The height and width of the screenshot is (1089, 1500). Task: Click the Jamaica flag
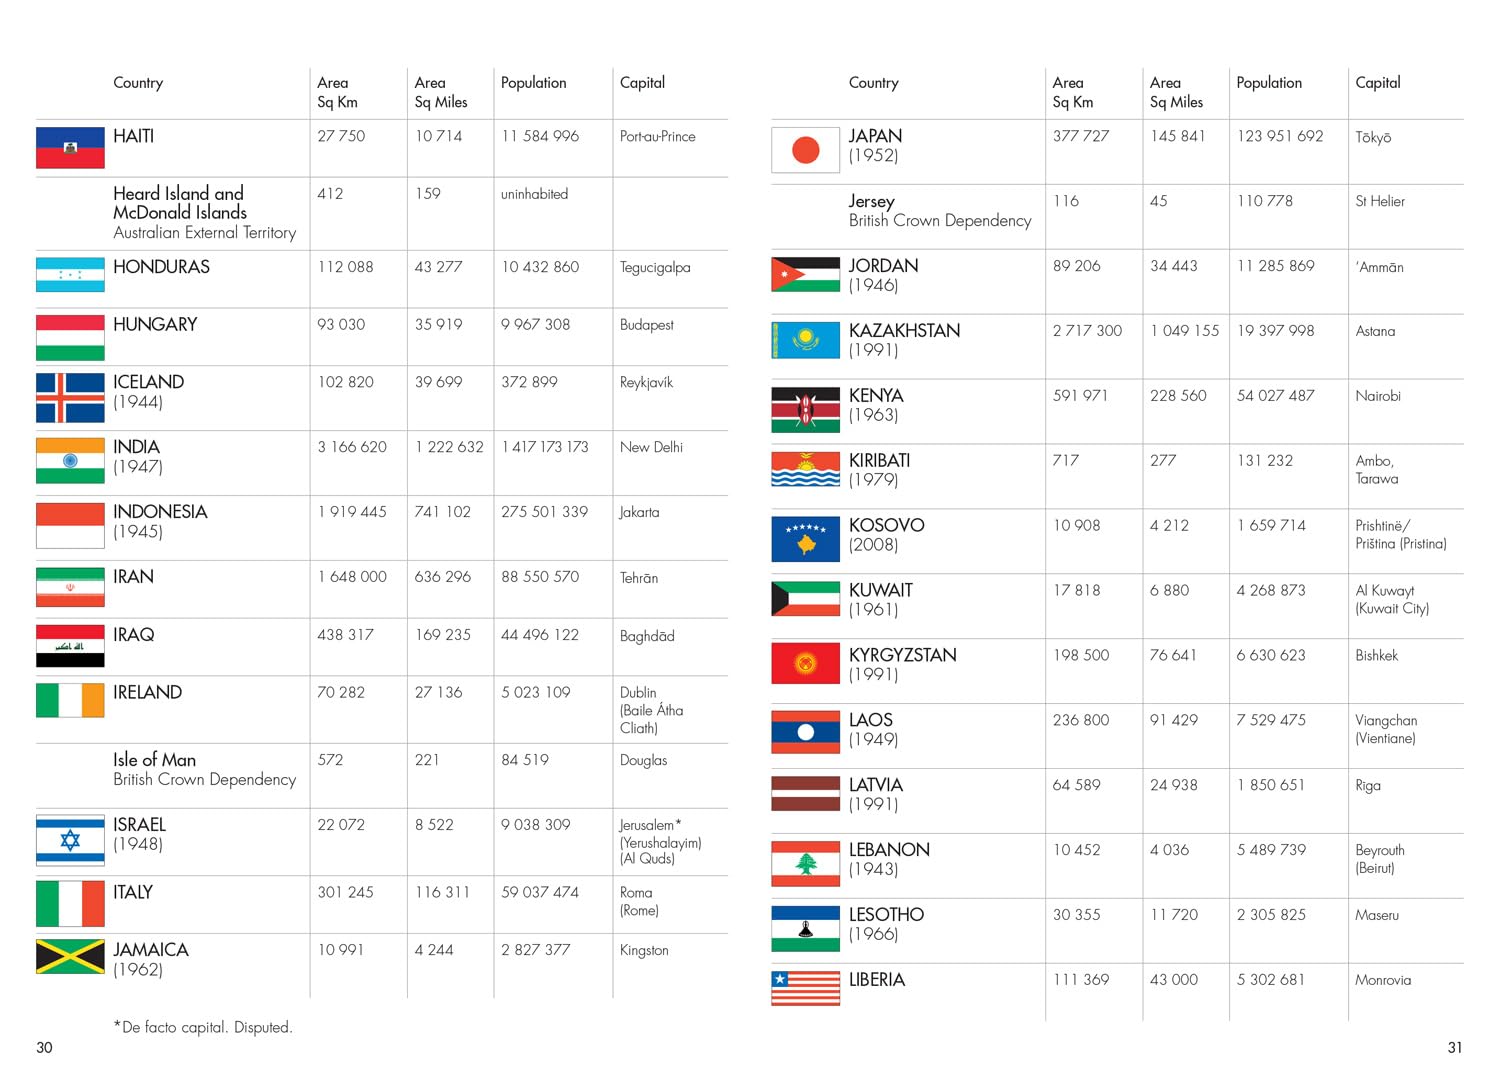[x=70, y=957]
